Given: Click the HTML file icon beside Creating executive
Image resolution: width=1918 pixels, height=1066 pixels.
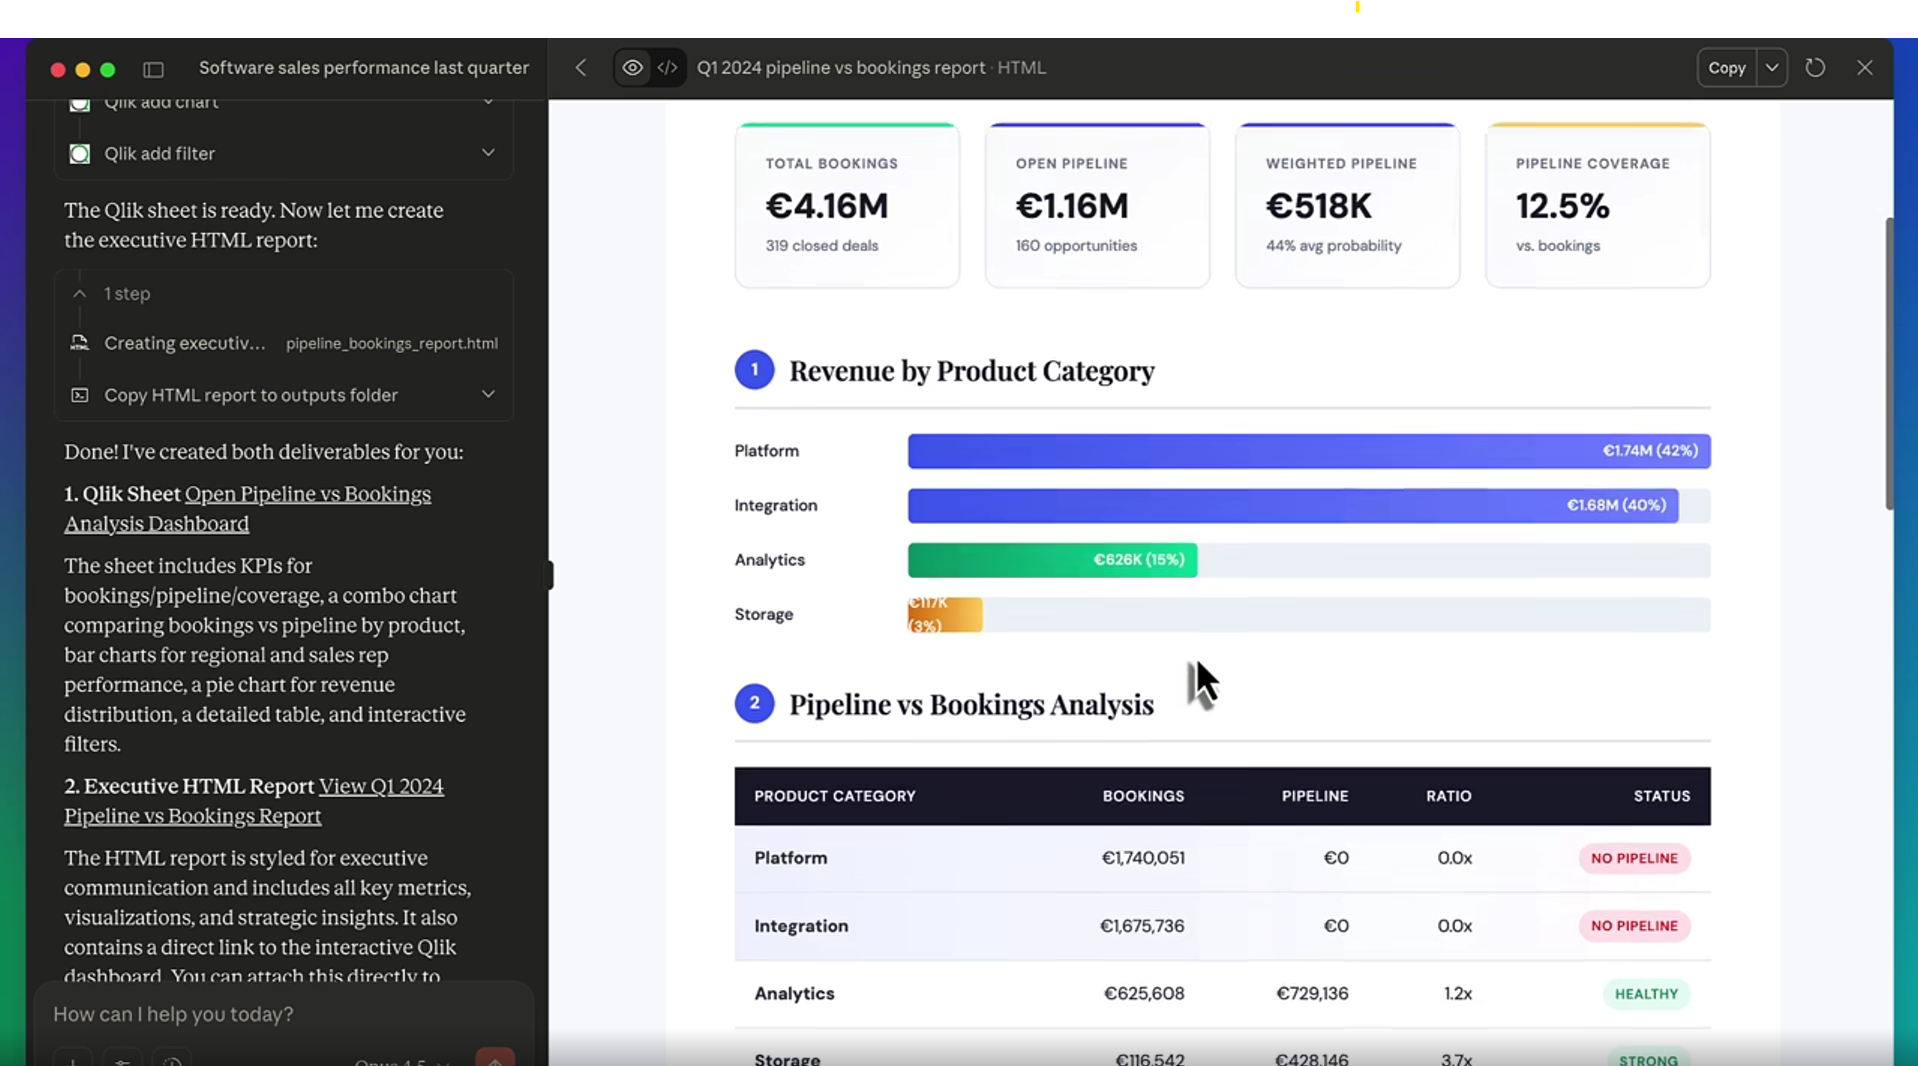Looking at the screenshot, I should click(79, 343).
